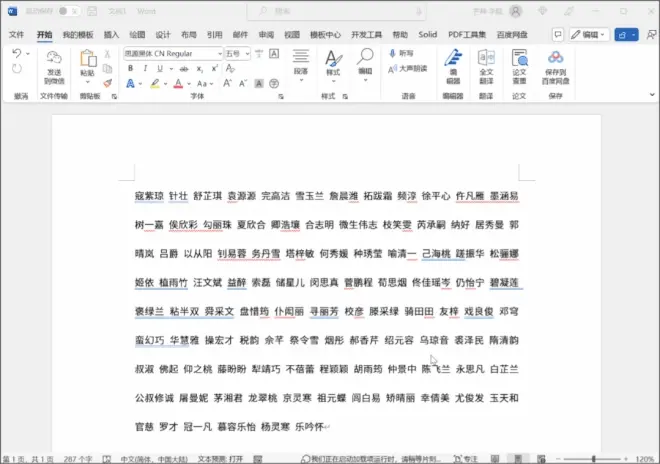The width and height of the screenshot is (660, 464).
Task: Switch to the 引用 tab
Action: pyautogui.click(x=215, y=35)
